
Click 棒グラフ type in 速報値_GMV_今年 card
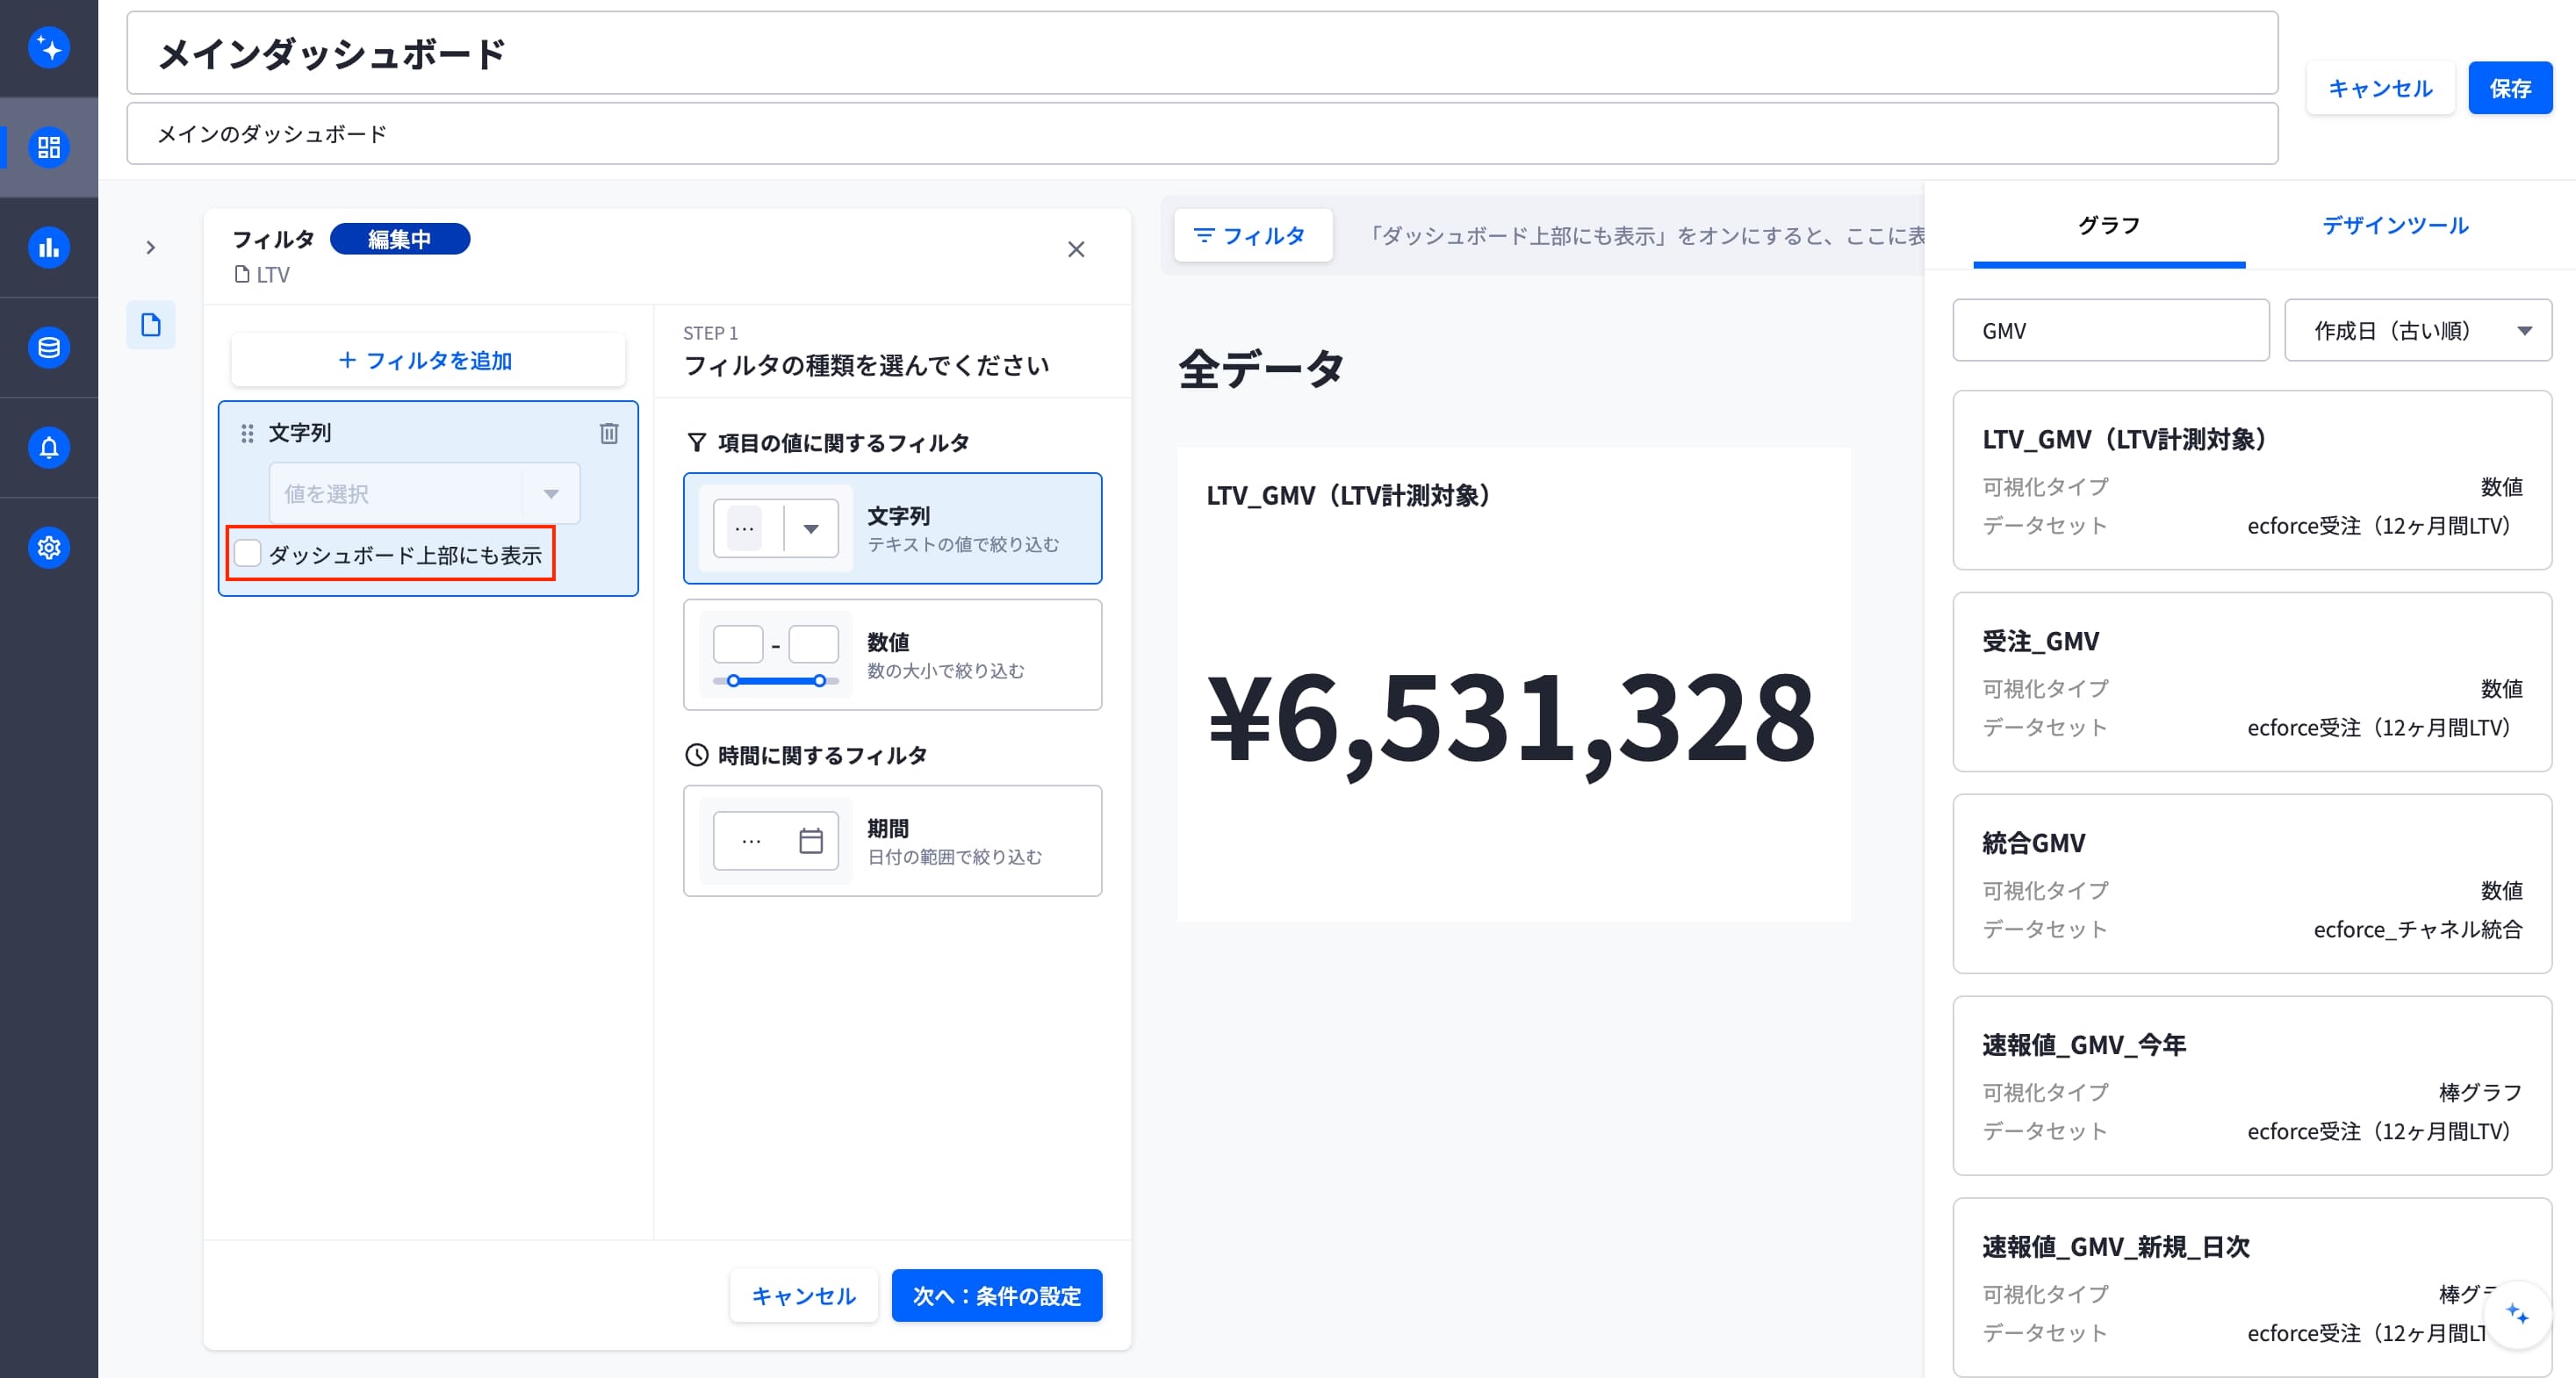[x=2480, y=1092]
